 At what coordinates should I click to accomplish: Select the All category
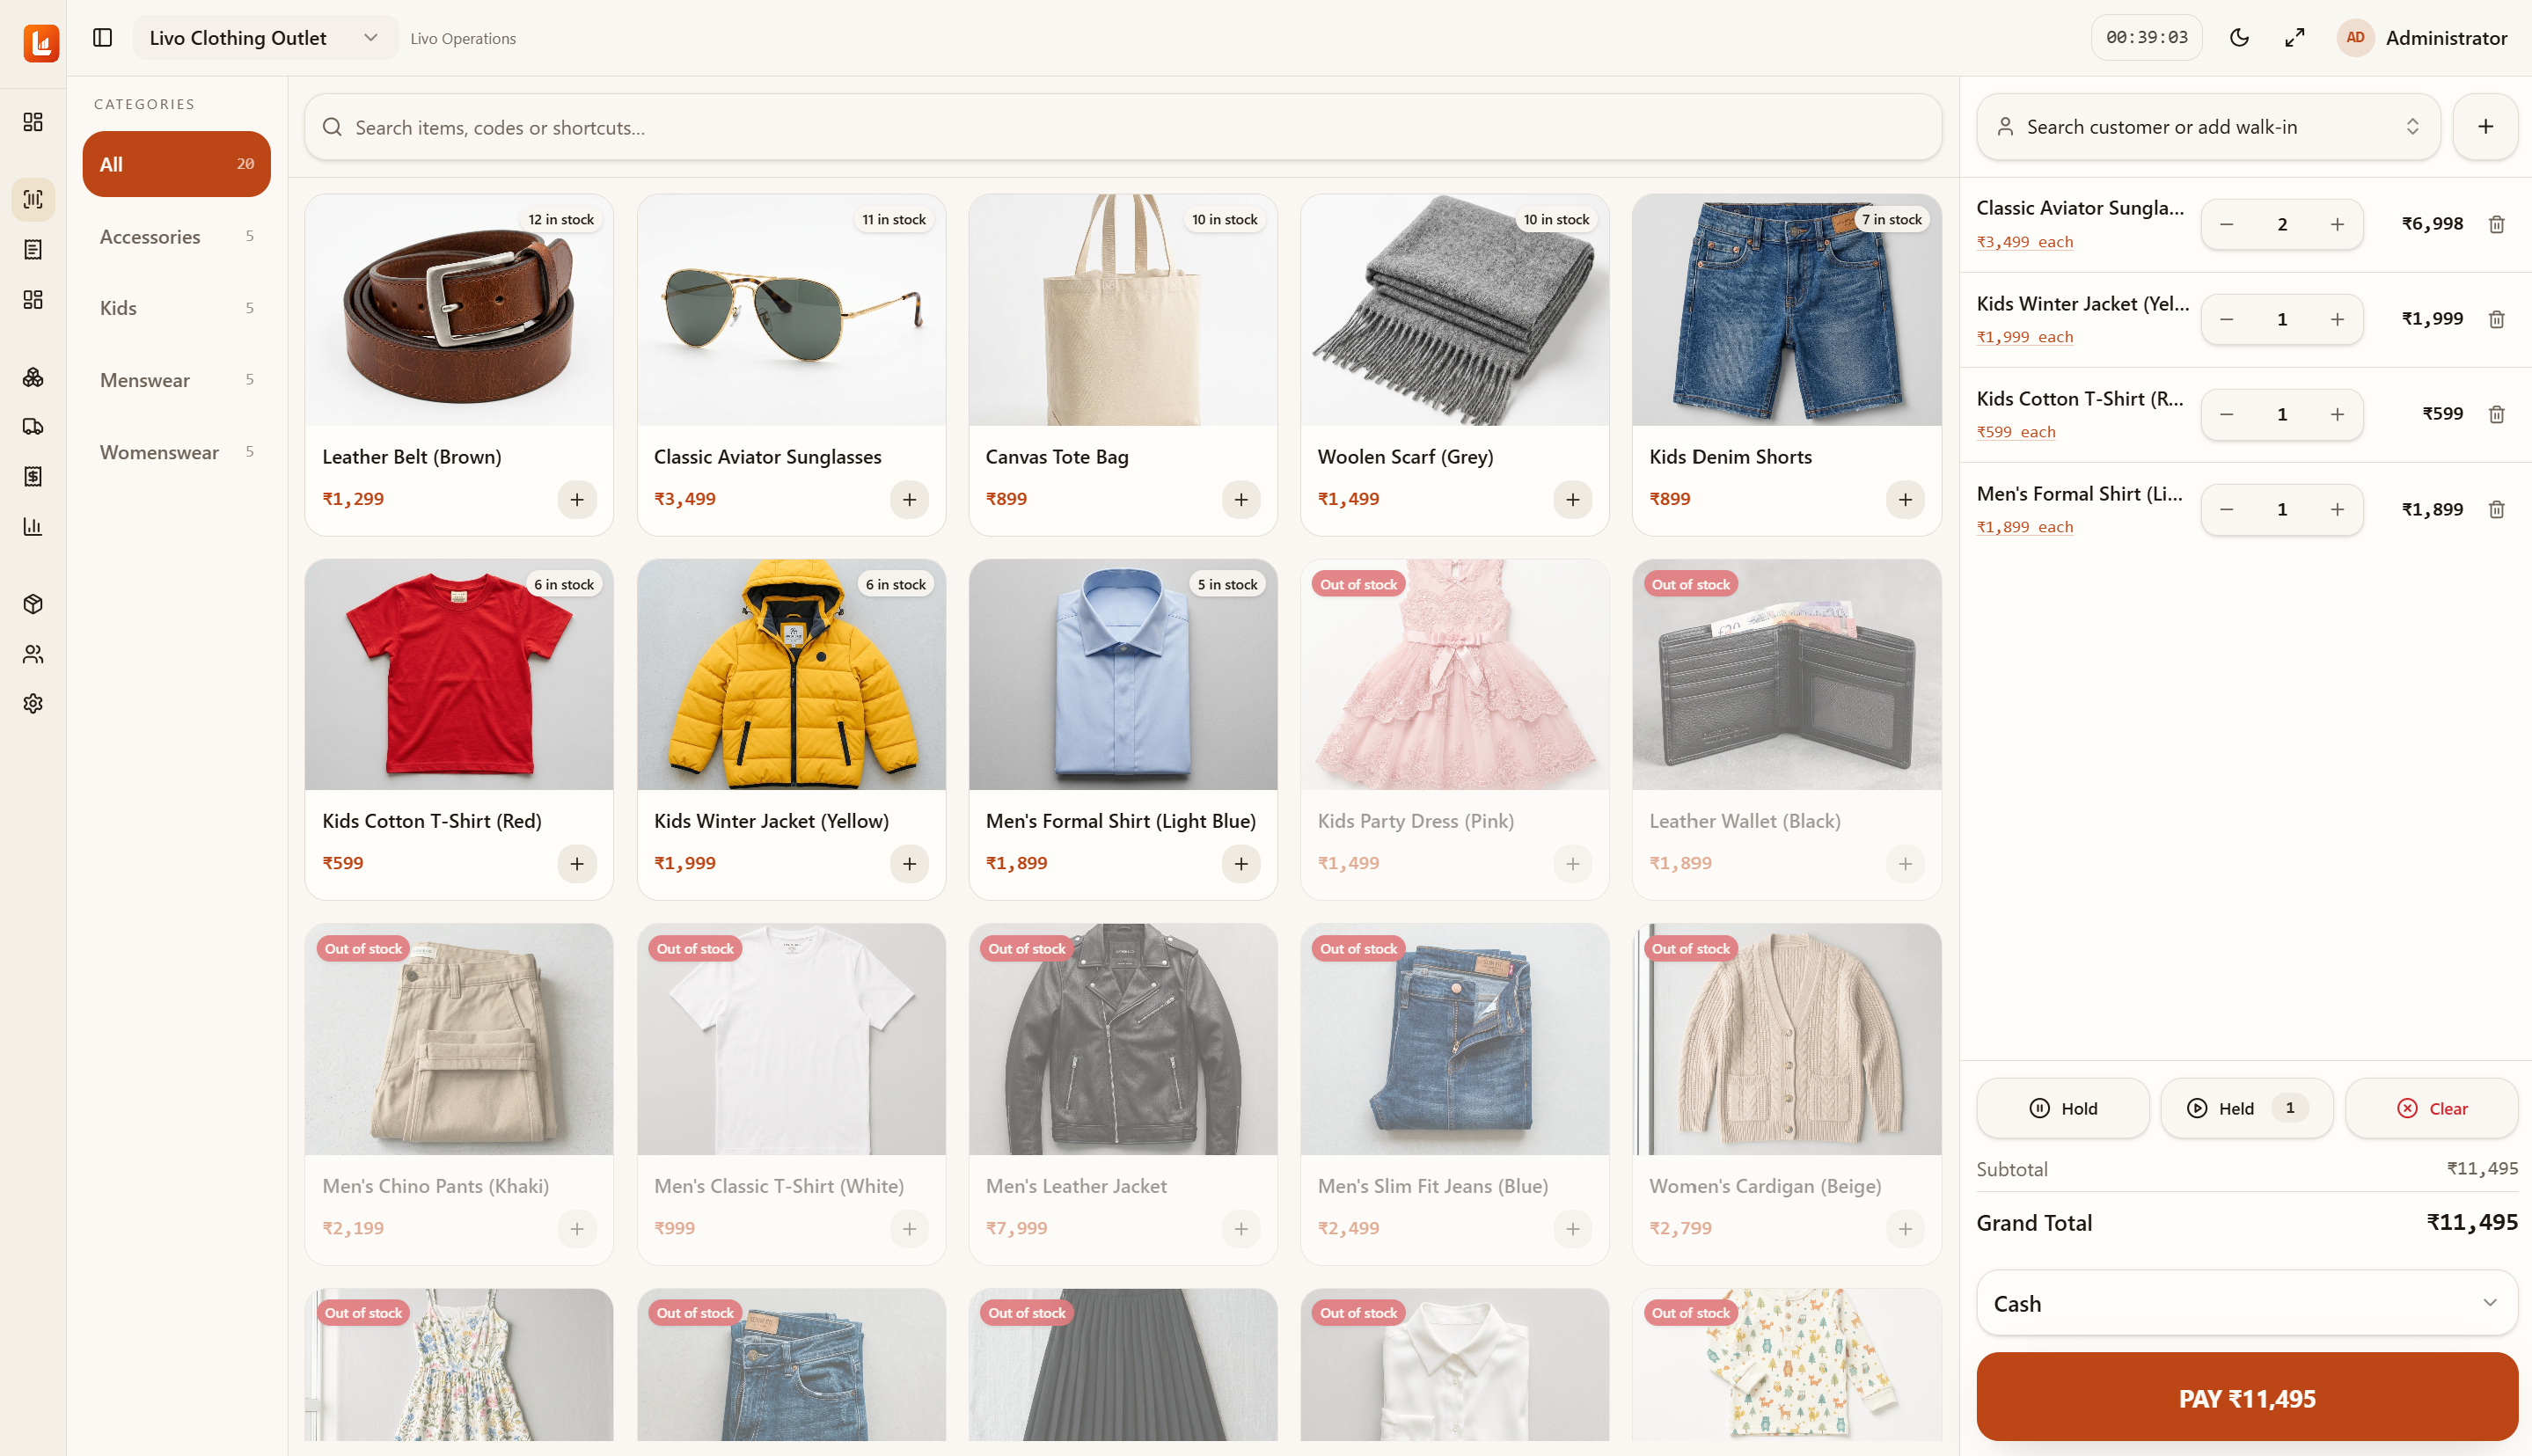coord(176,164)
